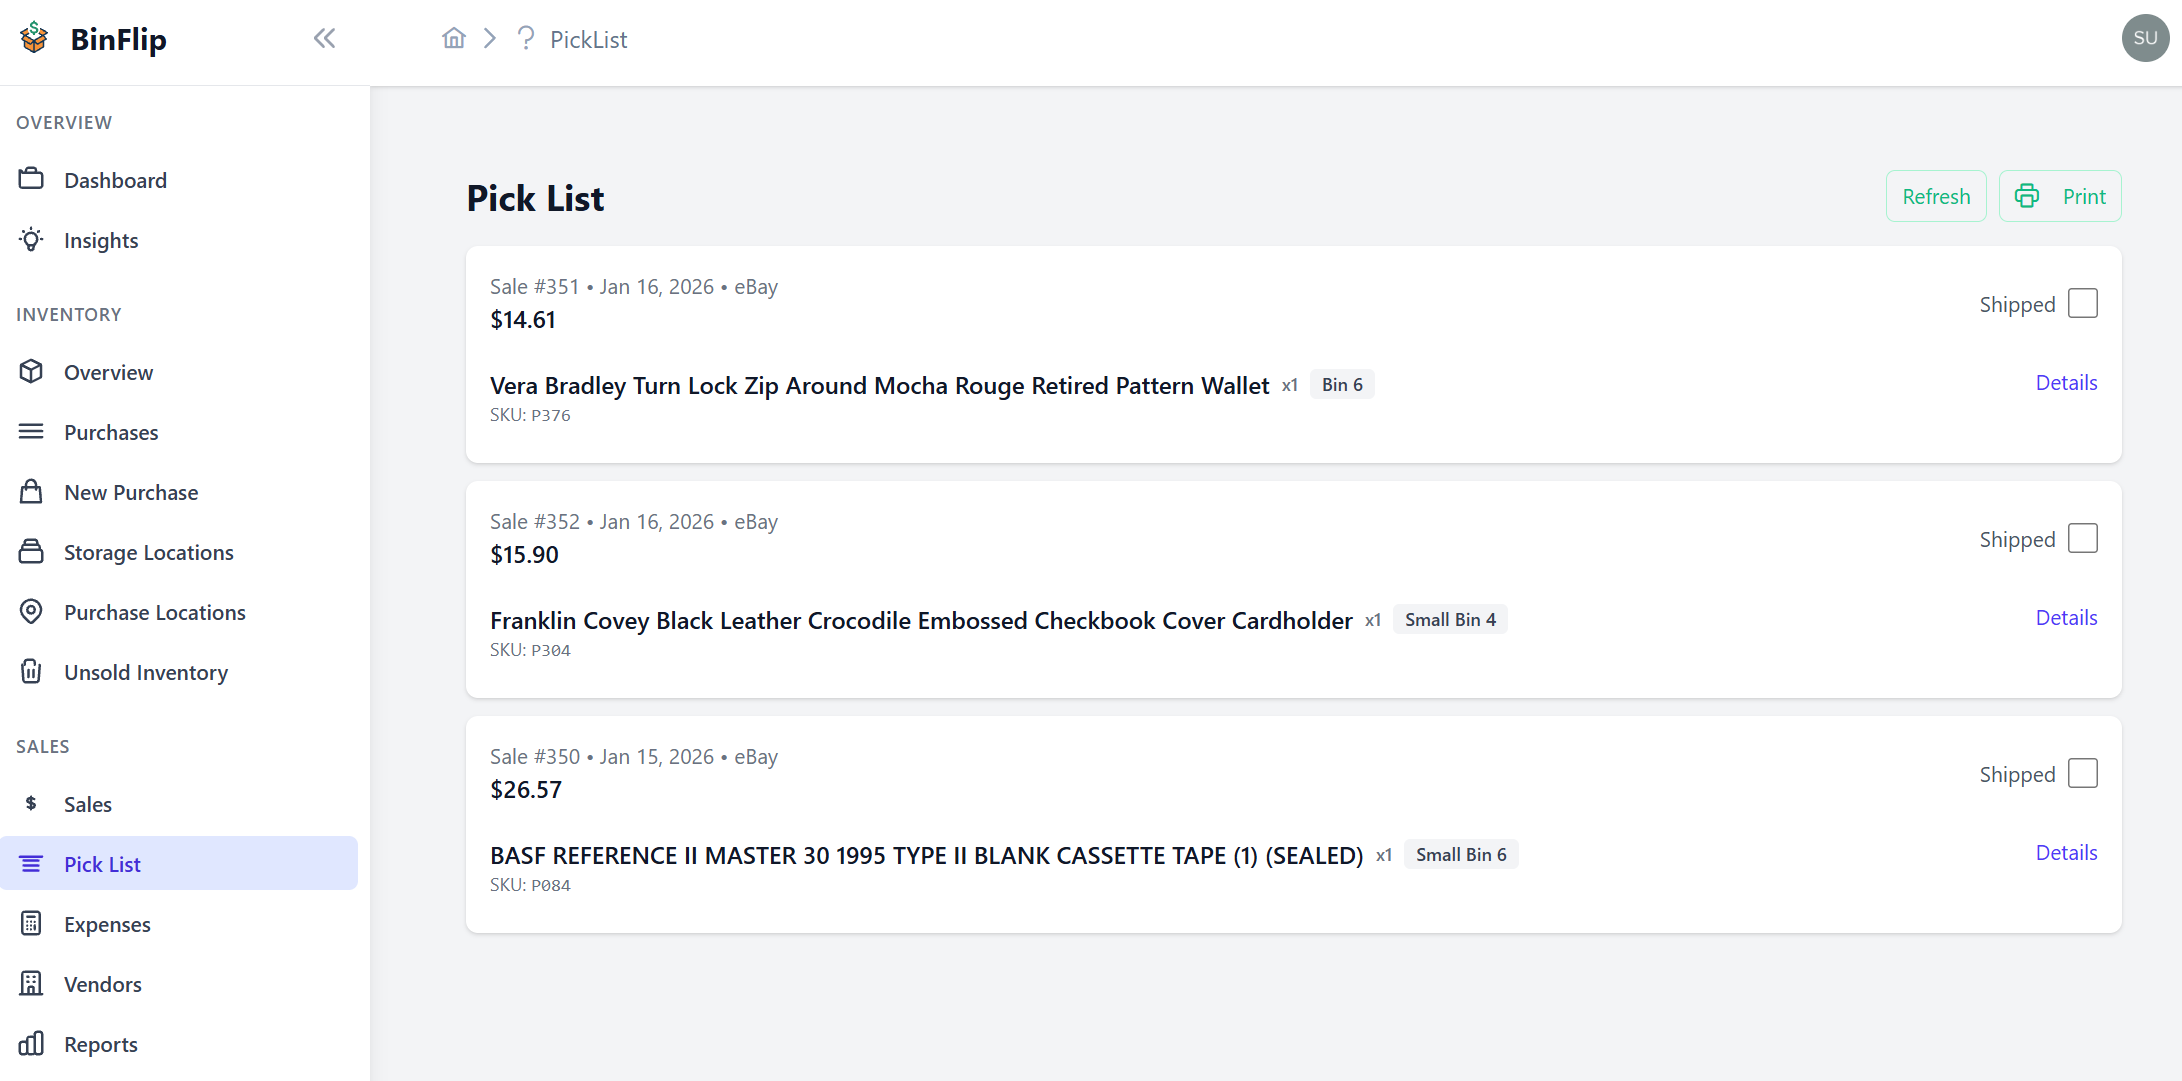Click the printer icon on the Print button
Screen dimensions: 2182x1081
point(2027,196)
